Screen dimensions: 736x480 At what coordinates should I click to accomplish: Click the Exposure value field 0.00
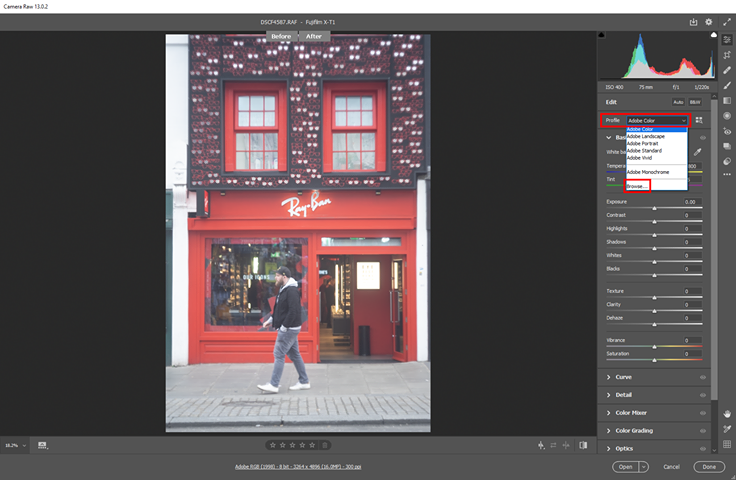[692, 202]
